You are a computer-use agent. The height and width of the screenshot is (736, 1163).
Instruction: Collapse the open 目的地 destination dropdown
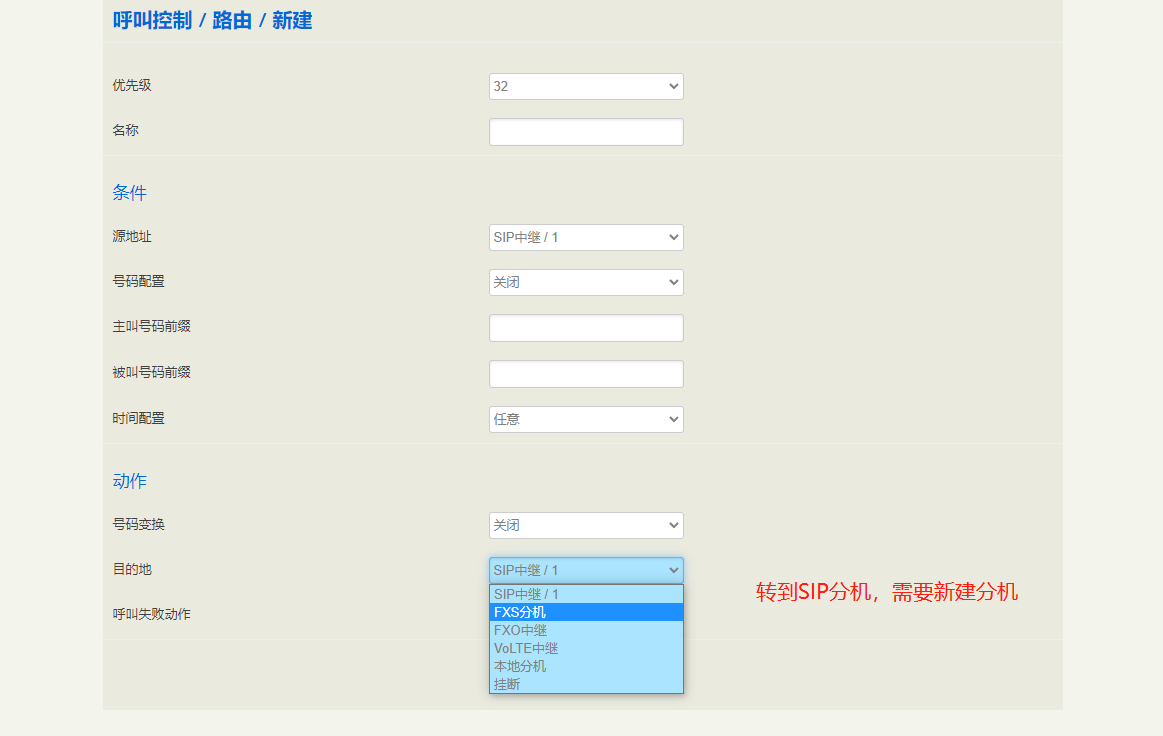tap(586, 571)
